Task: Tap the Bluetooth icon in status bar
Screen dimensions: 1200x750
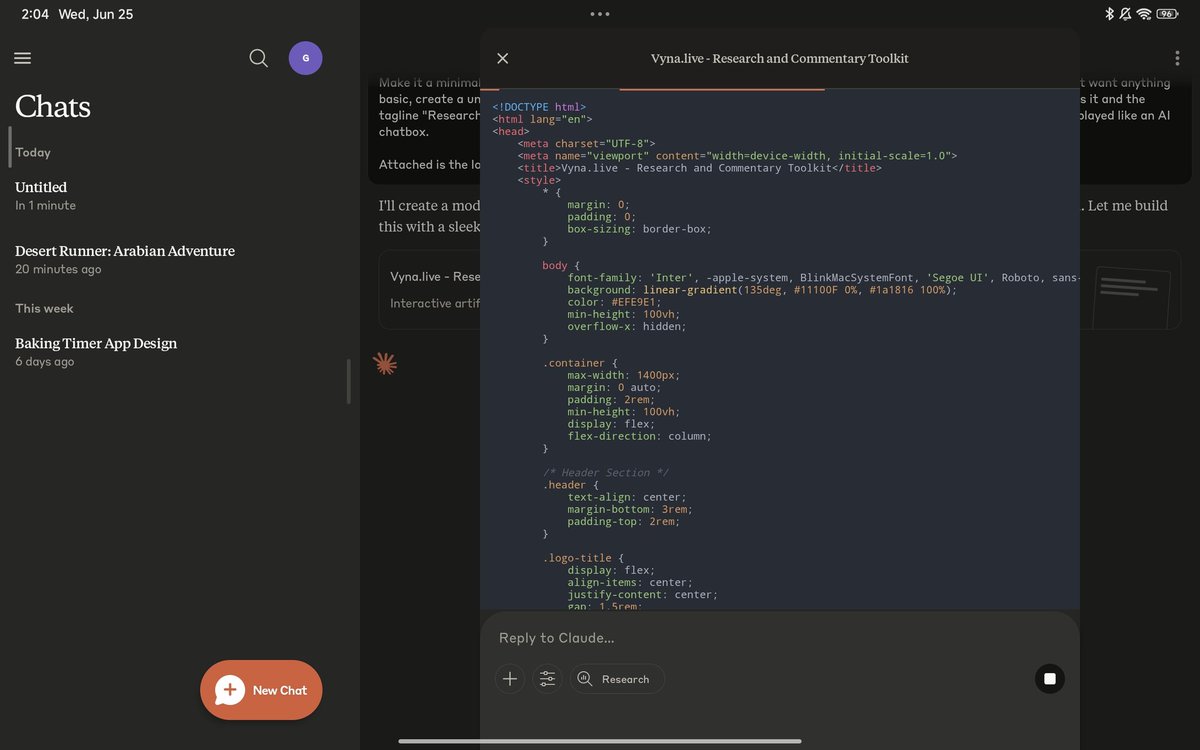Action: coord(1109,14)
